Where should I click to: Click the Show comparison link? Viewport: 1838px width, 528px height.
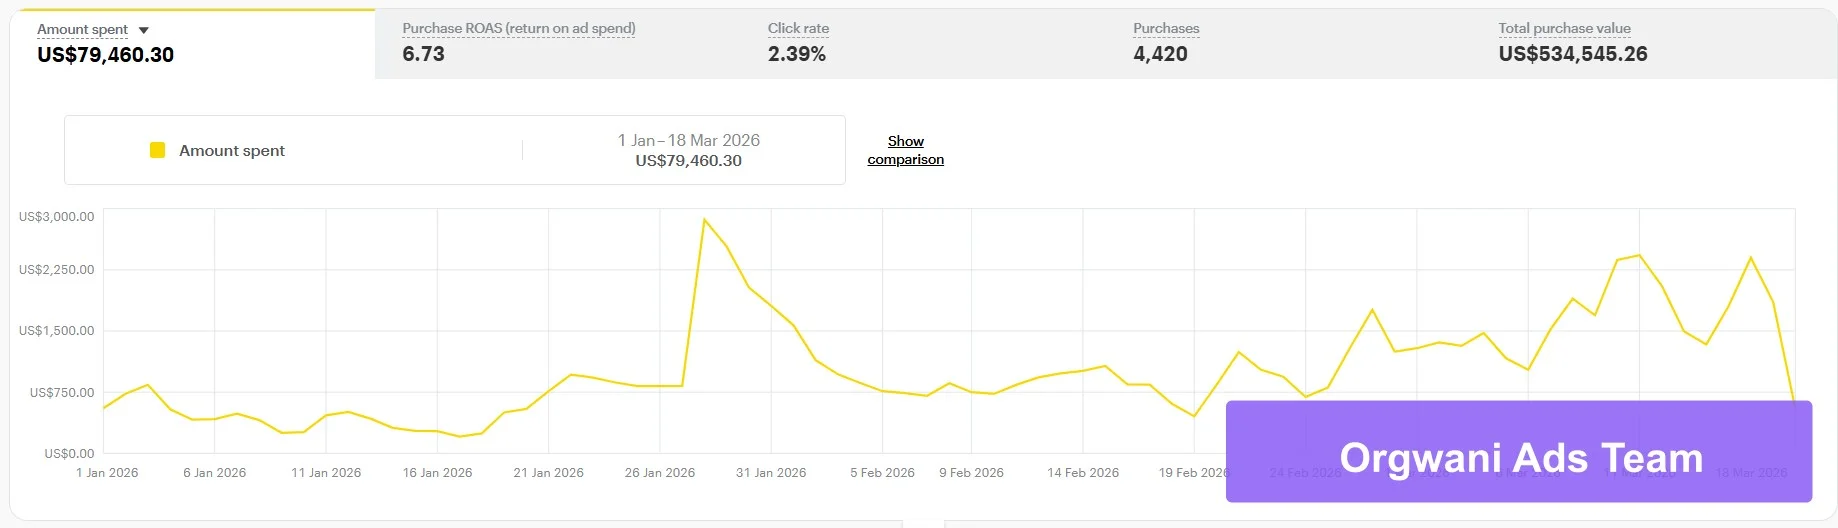click(x=905, y=150)
